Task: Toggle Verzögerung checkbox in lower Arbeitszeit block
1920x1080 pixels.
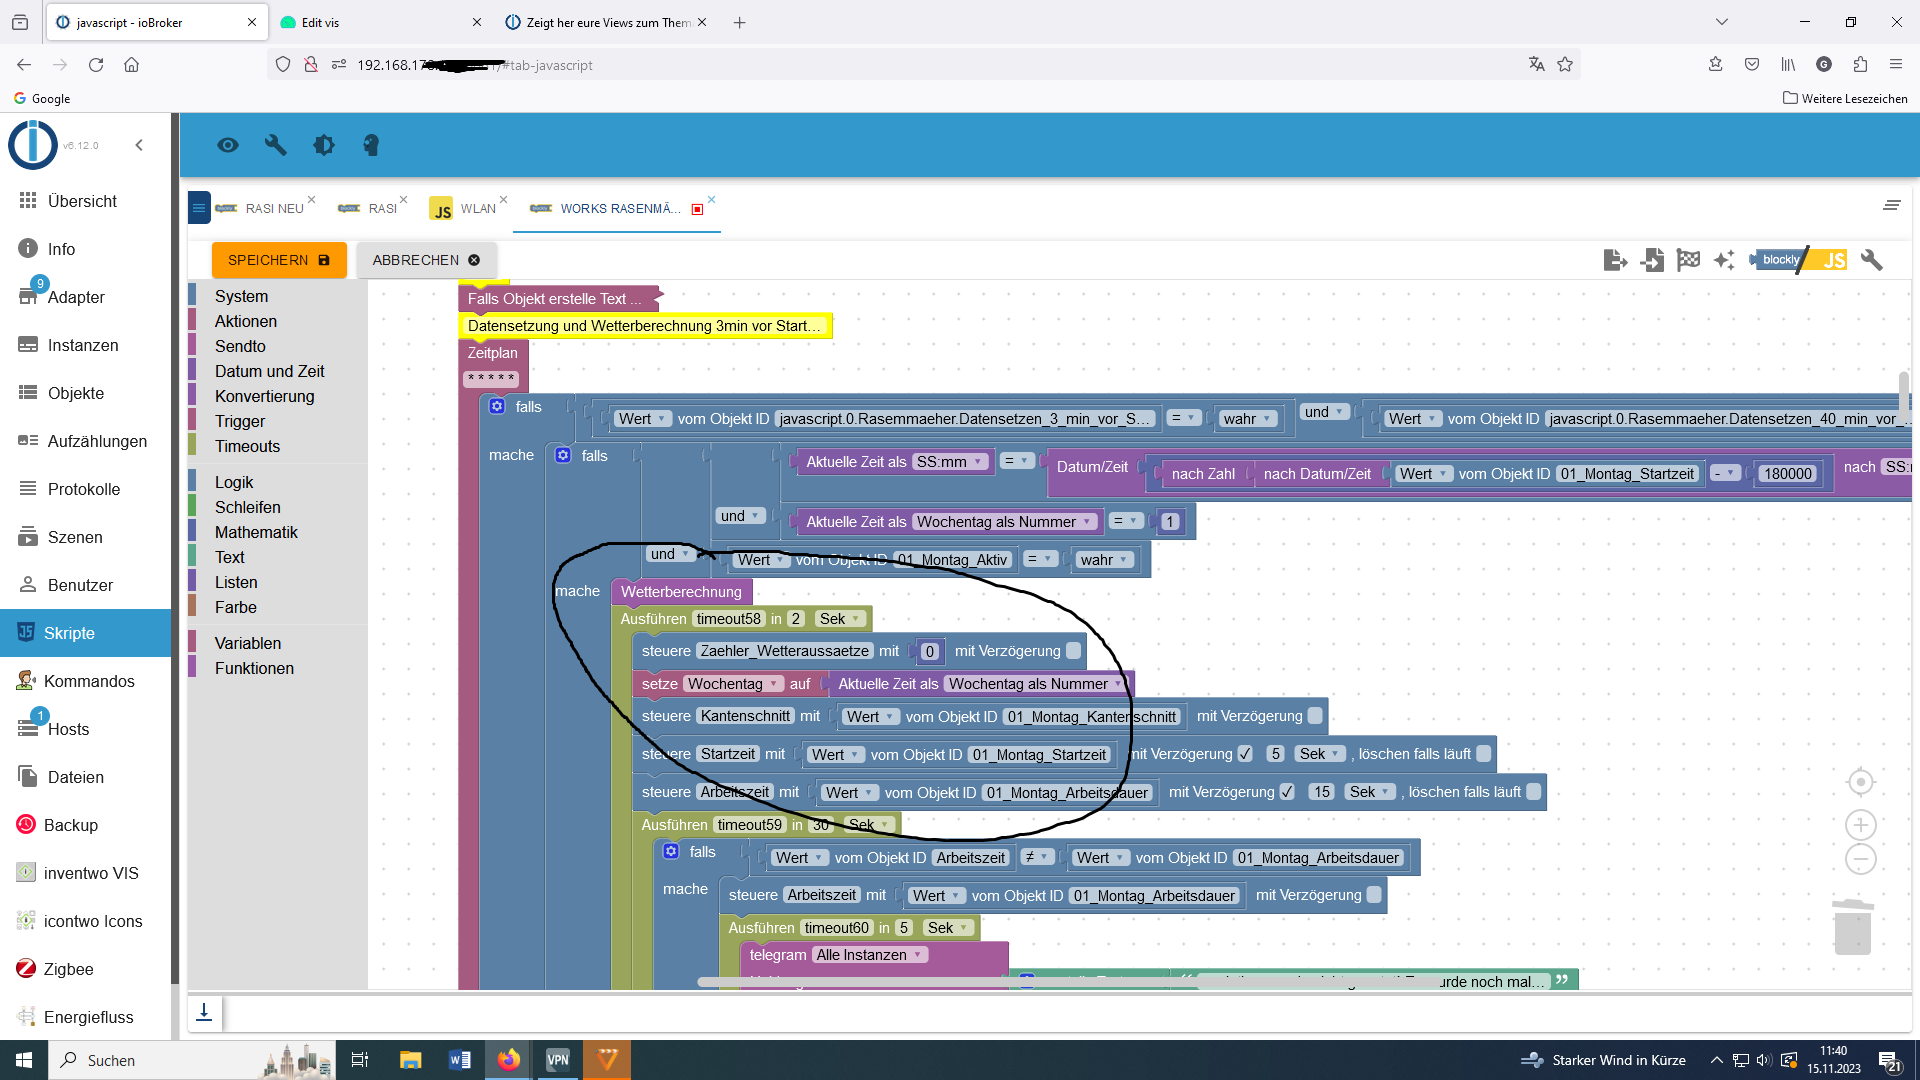Action: coord(1374,895)
